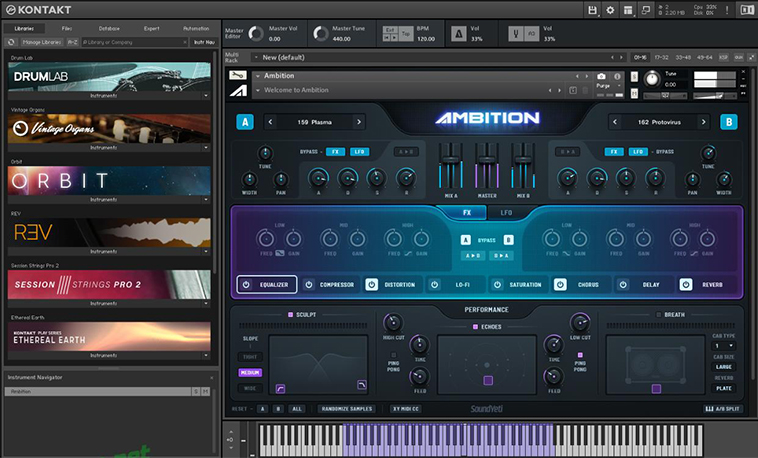Toggle layer B FX bypass
758x458 pixels.
pos(614,152)
